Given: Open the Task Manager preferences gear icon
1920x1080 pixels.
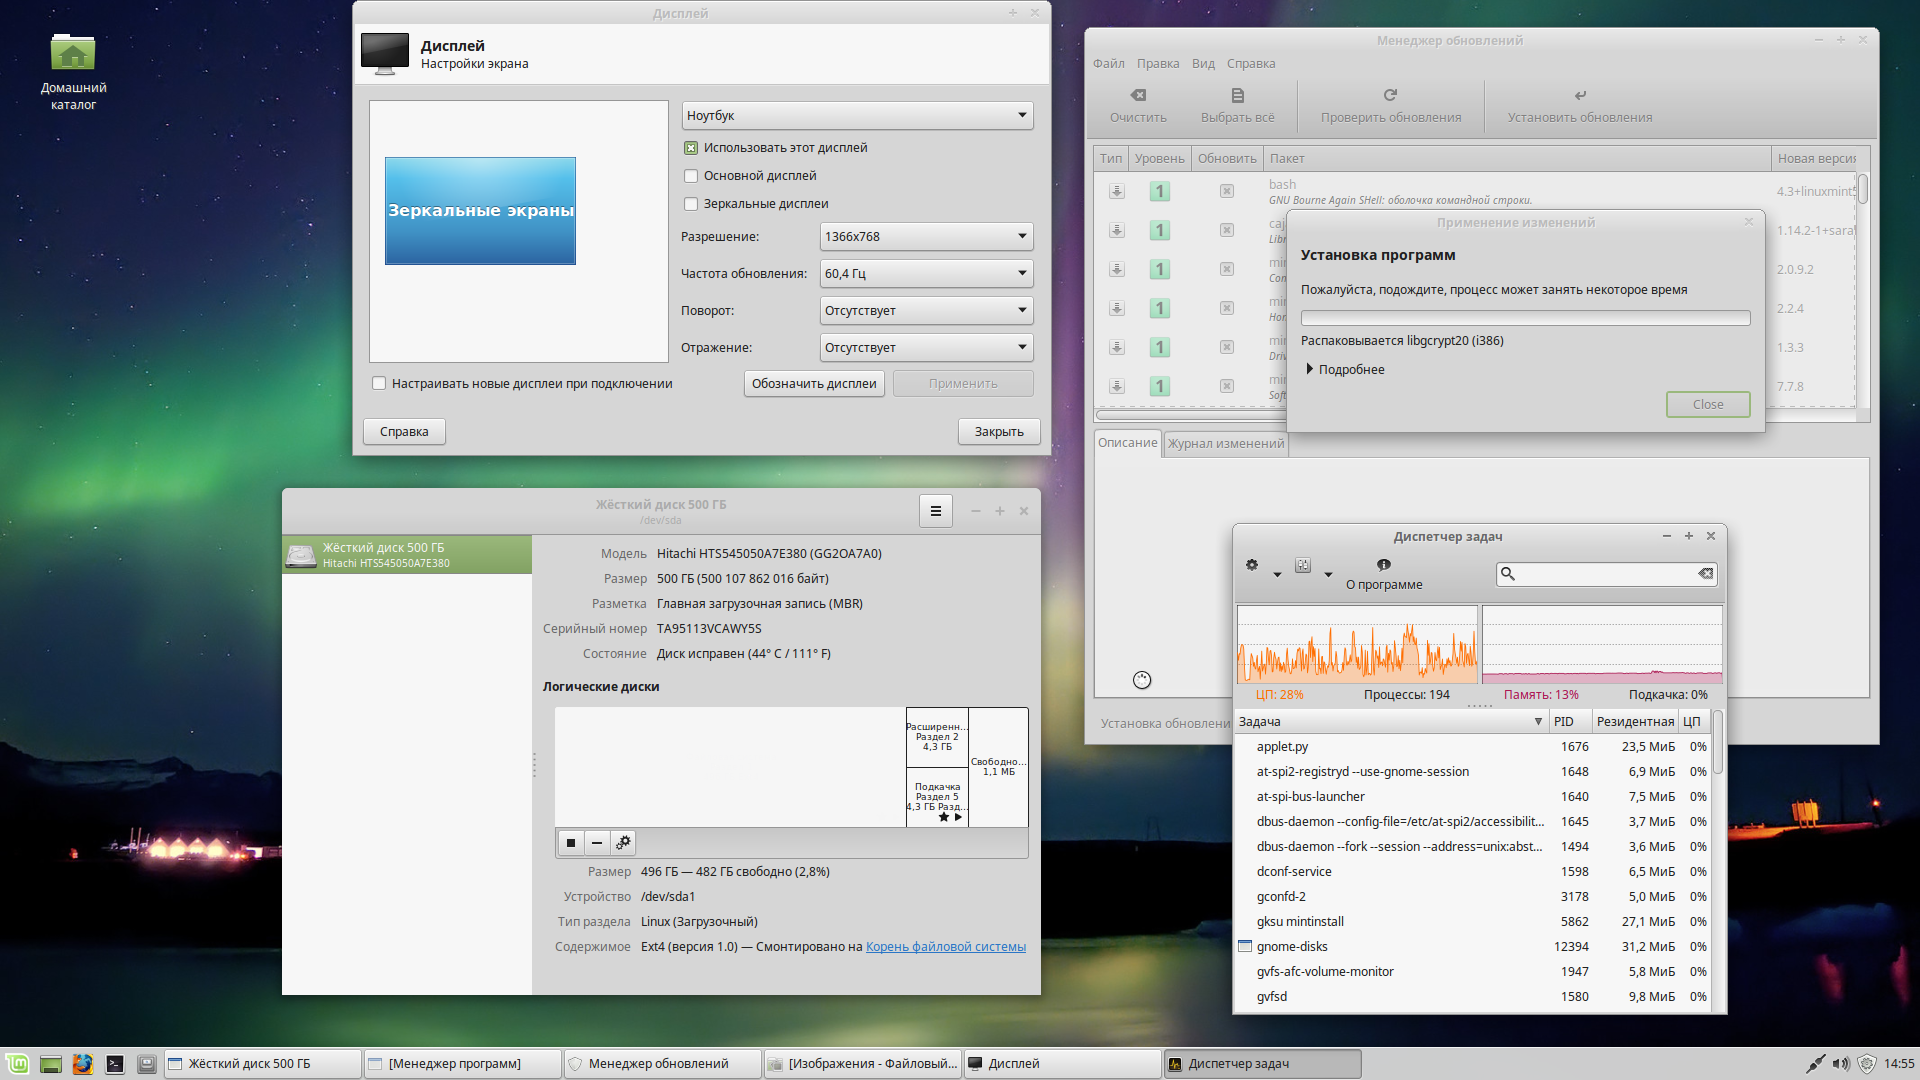Looking at the screenshot, I should coord(1252,565).
